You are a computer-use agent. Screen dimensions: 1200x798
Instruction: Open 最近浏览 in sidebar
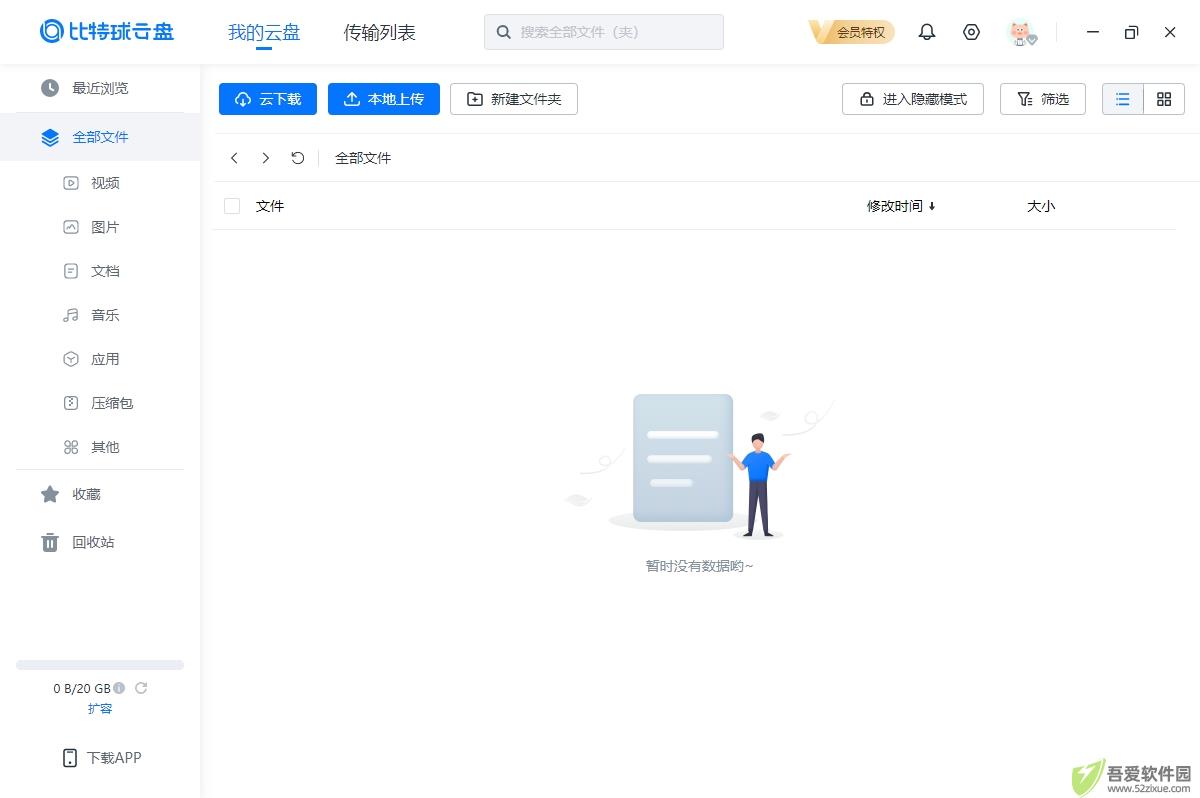point(100,88)
